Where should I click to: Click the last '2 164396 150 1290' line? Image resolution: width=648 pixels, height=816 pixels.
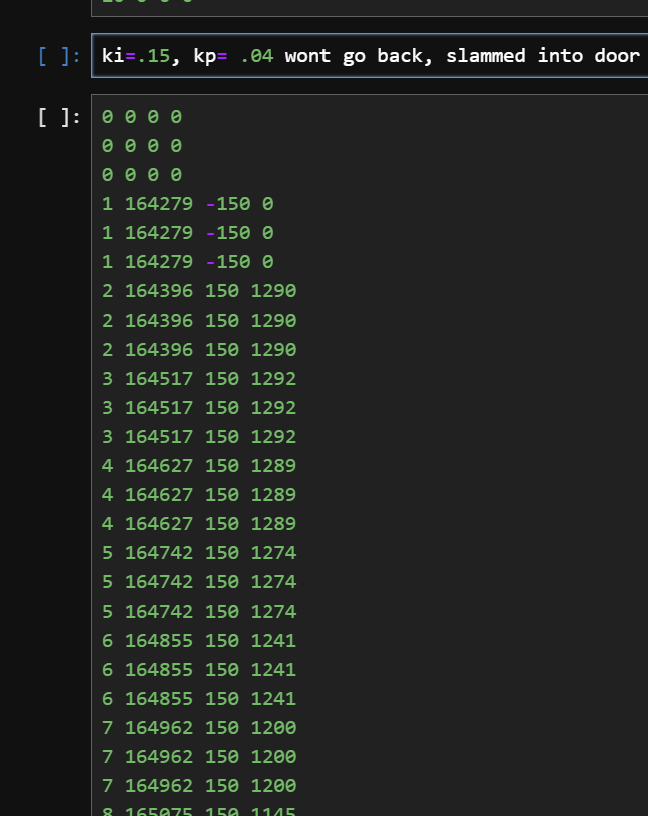[x=199, y=350]
